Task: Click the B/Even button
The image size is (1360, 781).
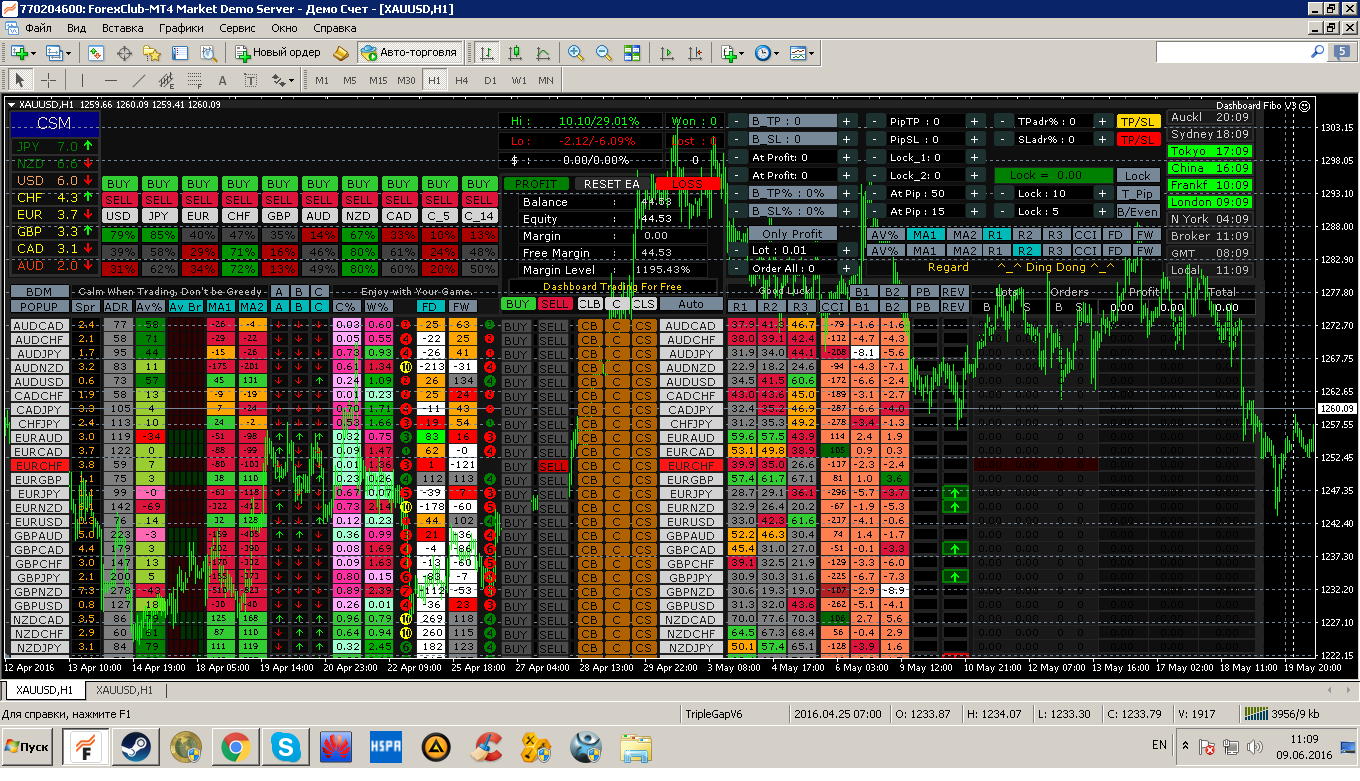Action: 1138,211
